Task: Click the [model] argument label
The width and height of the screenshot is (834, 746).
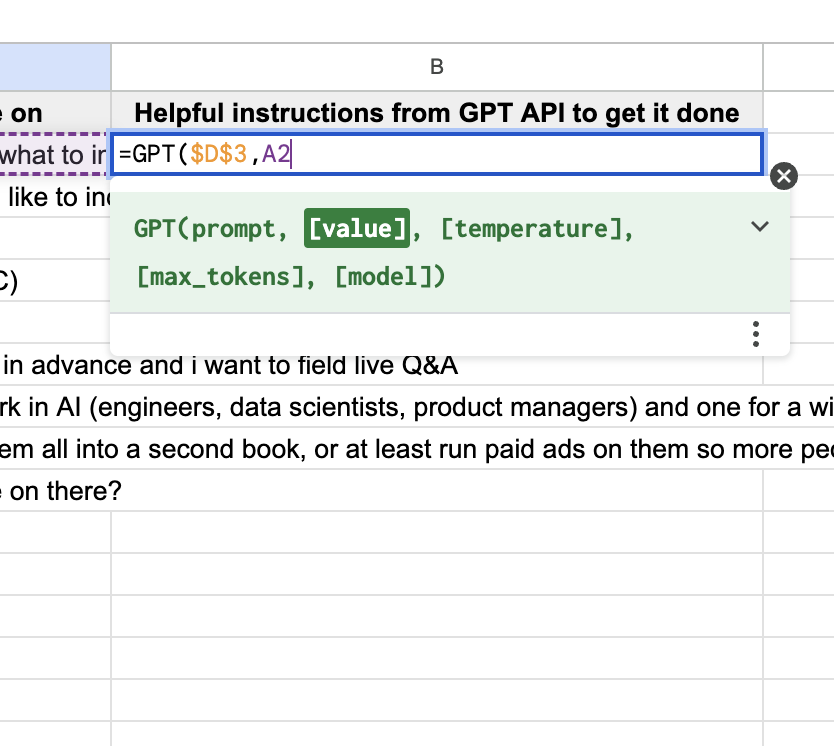Action: point(390,276)
